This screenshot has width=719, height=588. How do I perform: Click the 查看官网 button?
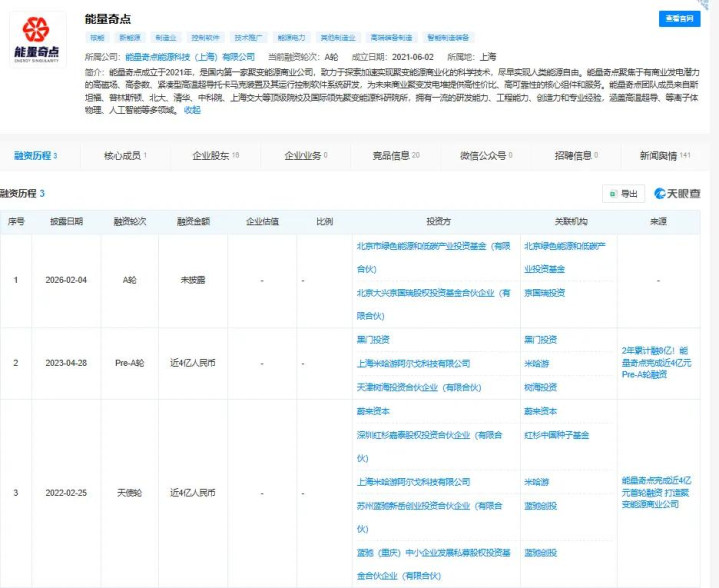tap(680, 19)
